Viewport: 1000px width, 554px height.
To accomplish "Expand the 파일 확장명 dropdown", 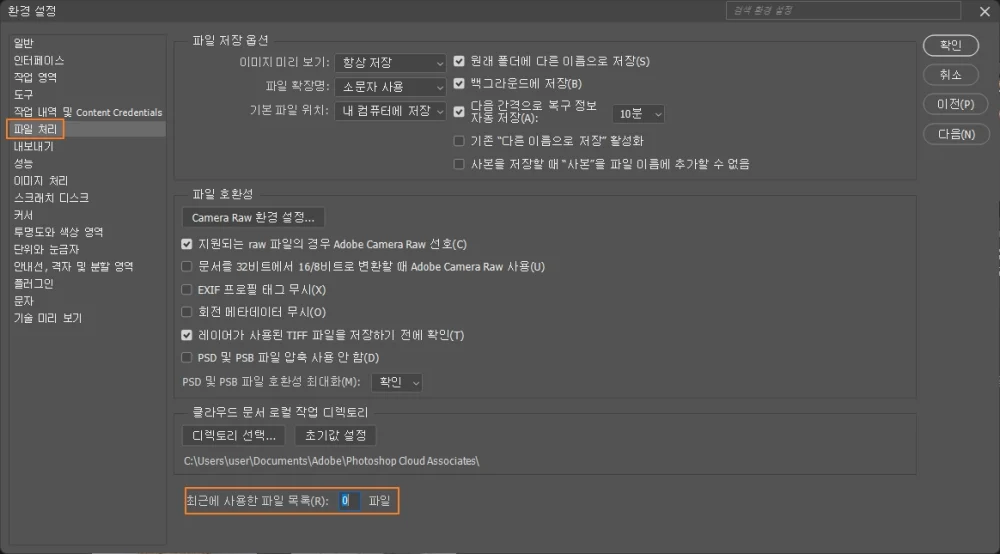I will point(390,87).
